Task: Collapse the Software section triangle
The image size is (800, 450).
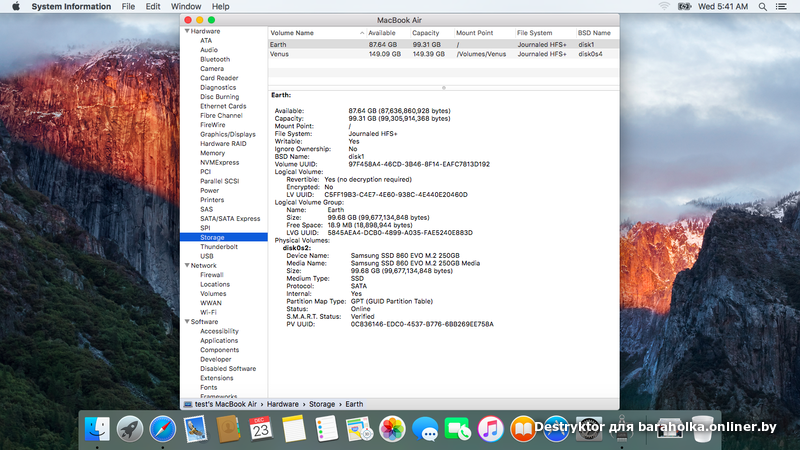Action: pyautogui.click(x=187, y=321)
